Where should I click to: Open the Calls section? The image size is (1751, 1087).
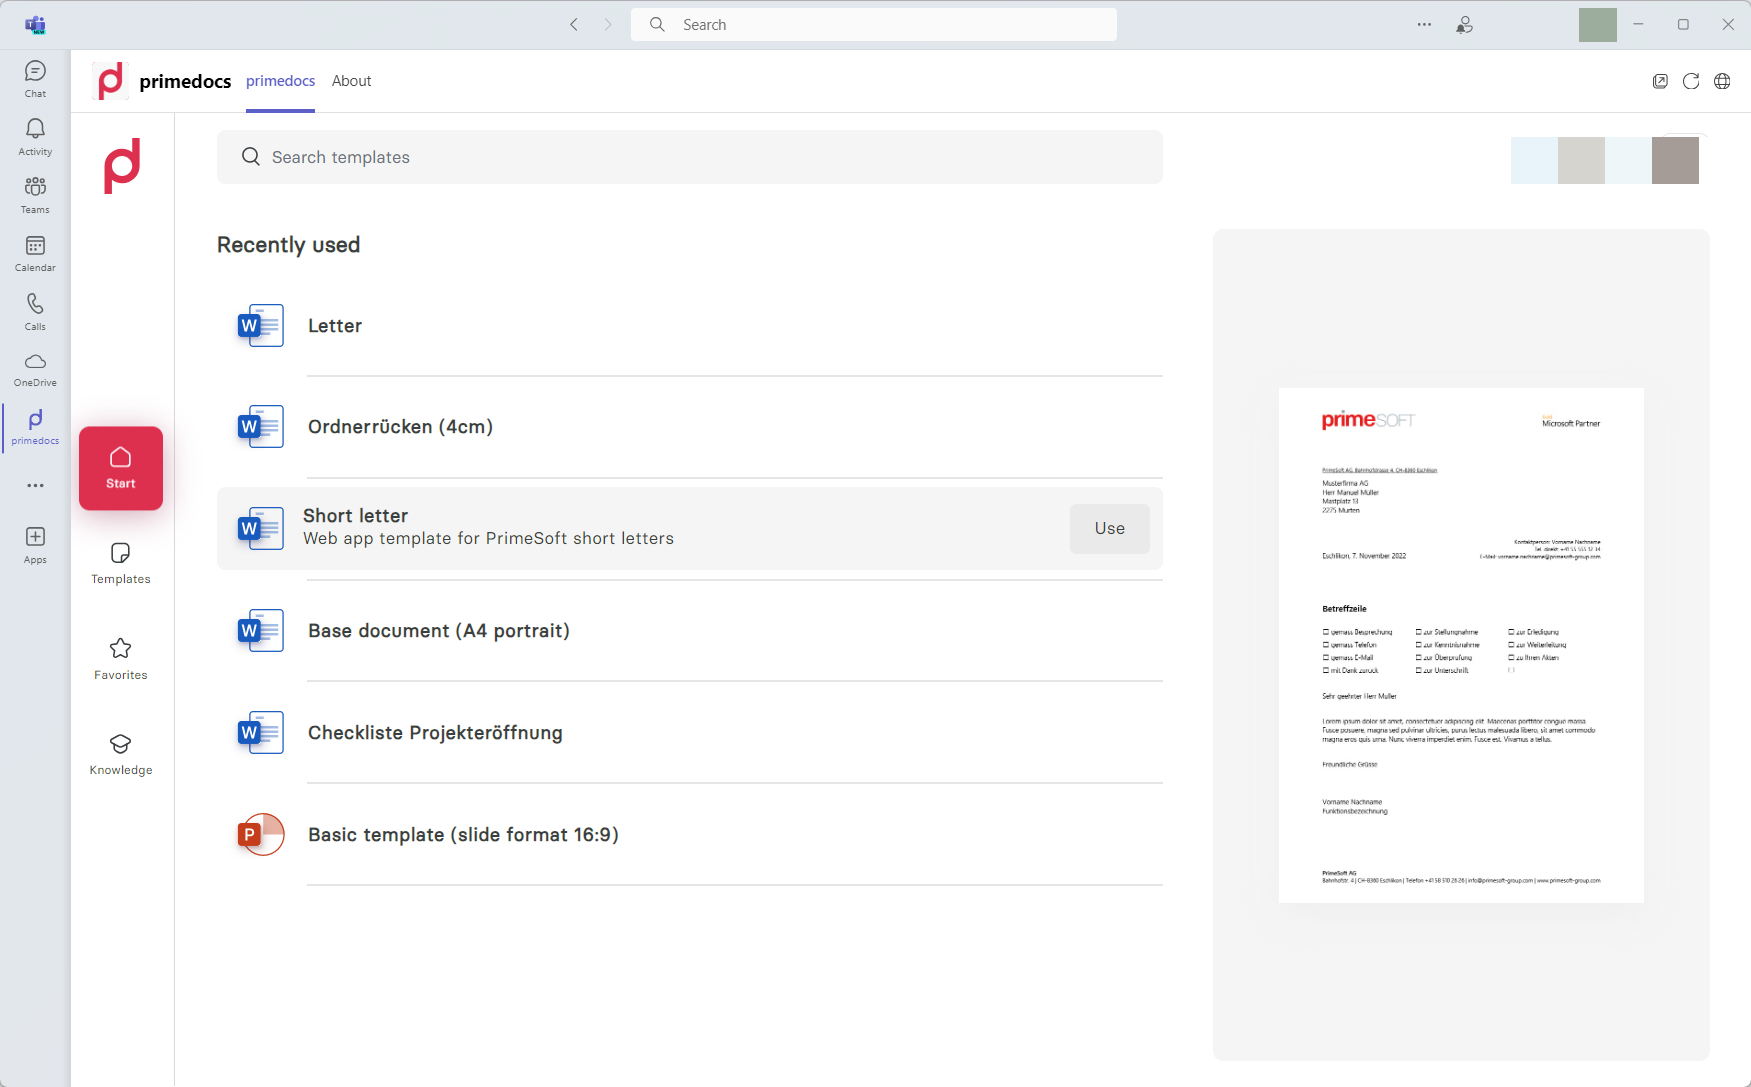(35, 311)
